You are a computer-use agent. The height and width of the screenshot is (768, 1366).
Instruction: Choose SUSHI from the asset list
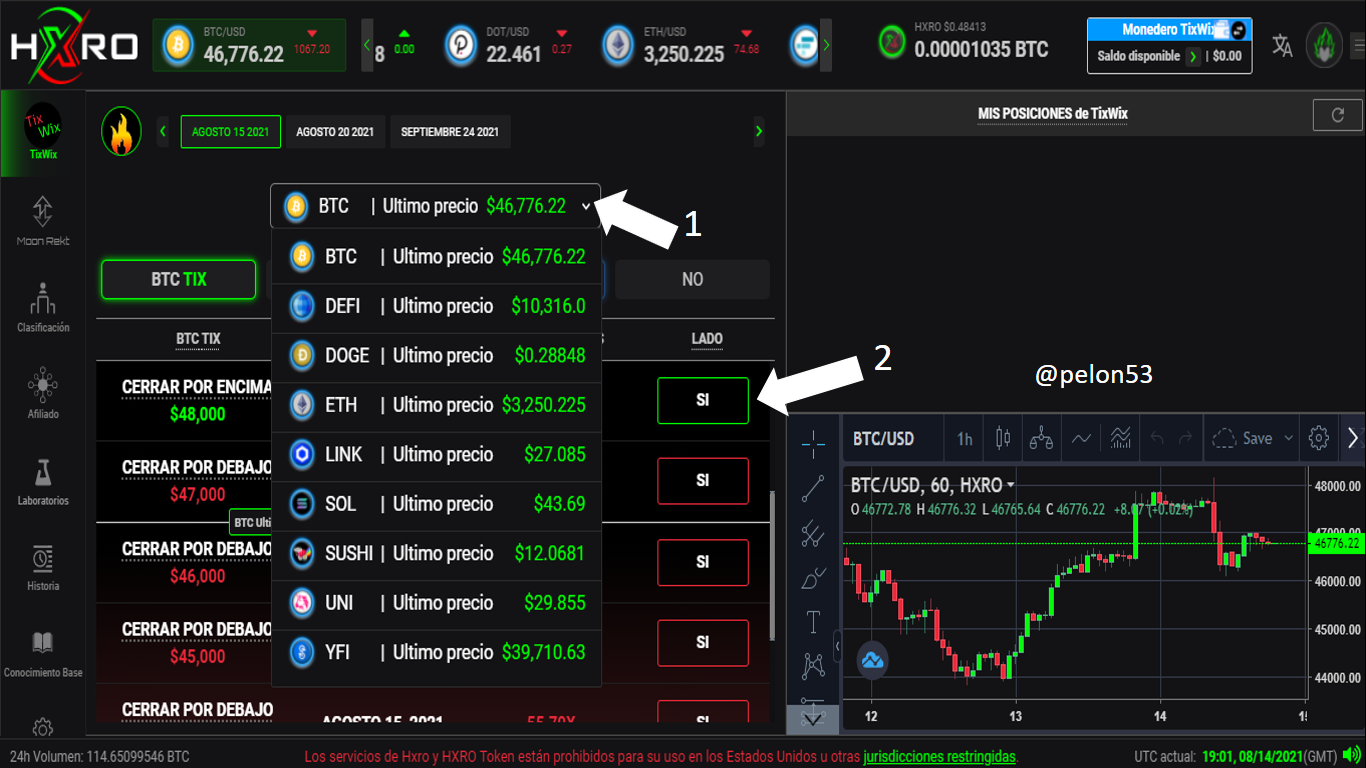pos(436,554)
